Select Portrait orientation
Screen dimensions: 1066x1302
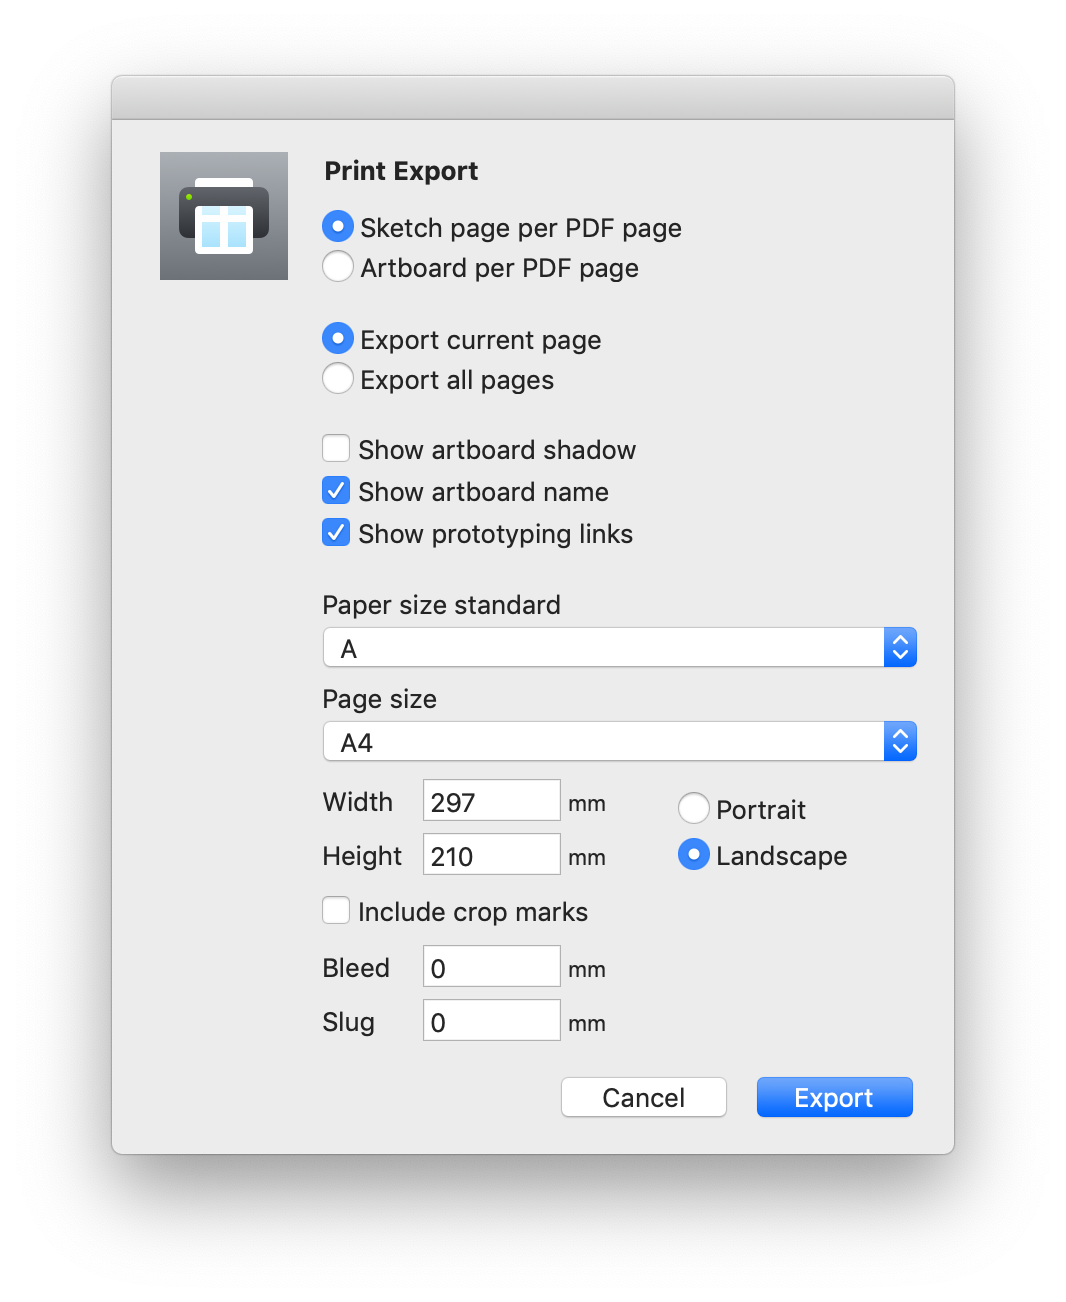(694, 808)
